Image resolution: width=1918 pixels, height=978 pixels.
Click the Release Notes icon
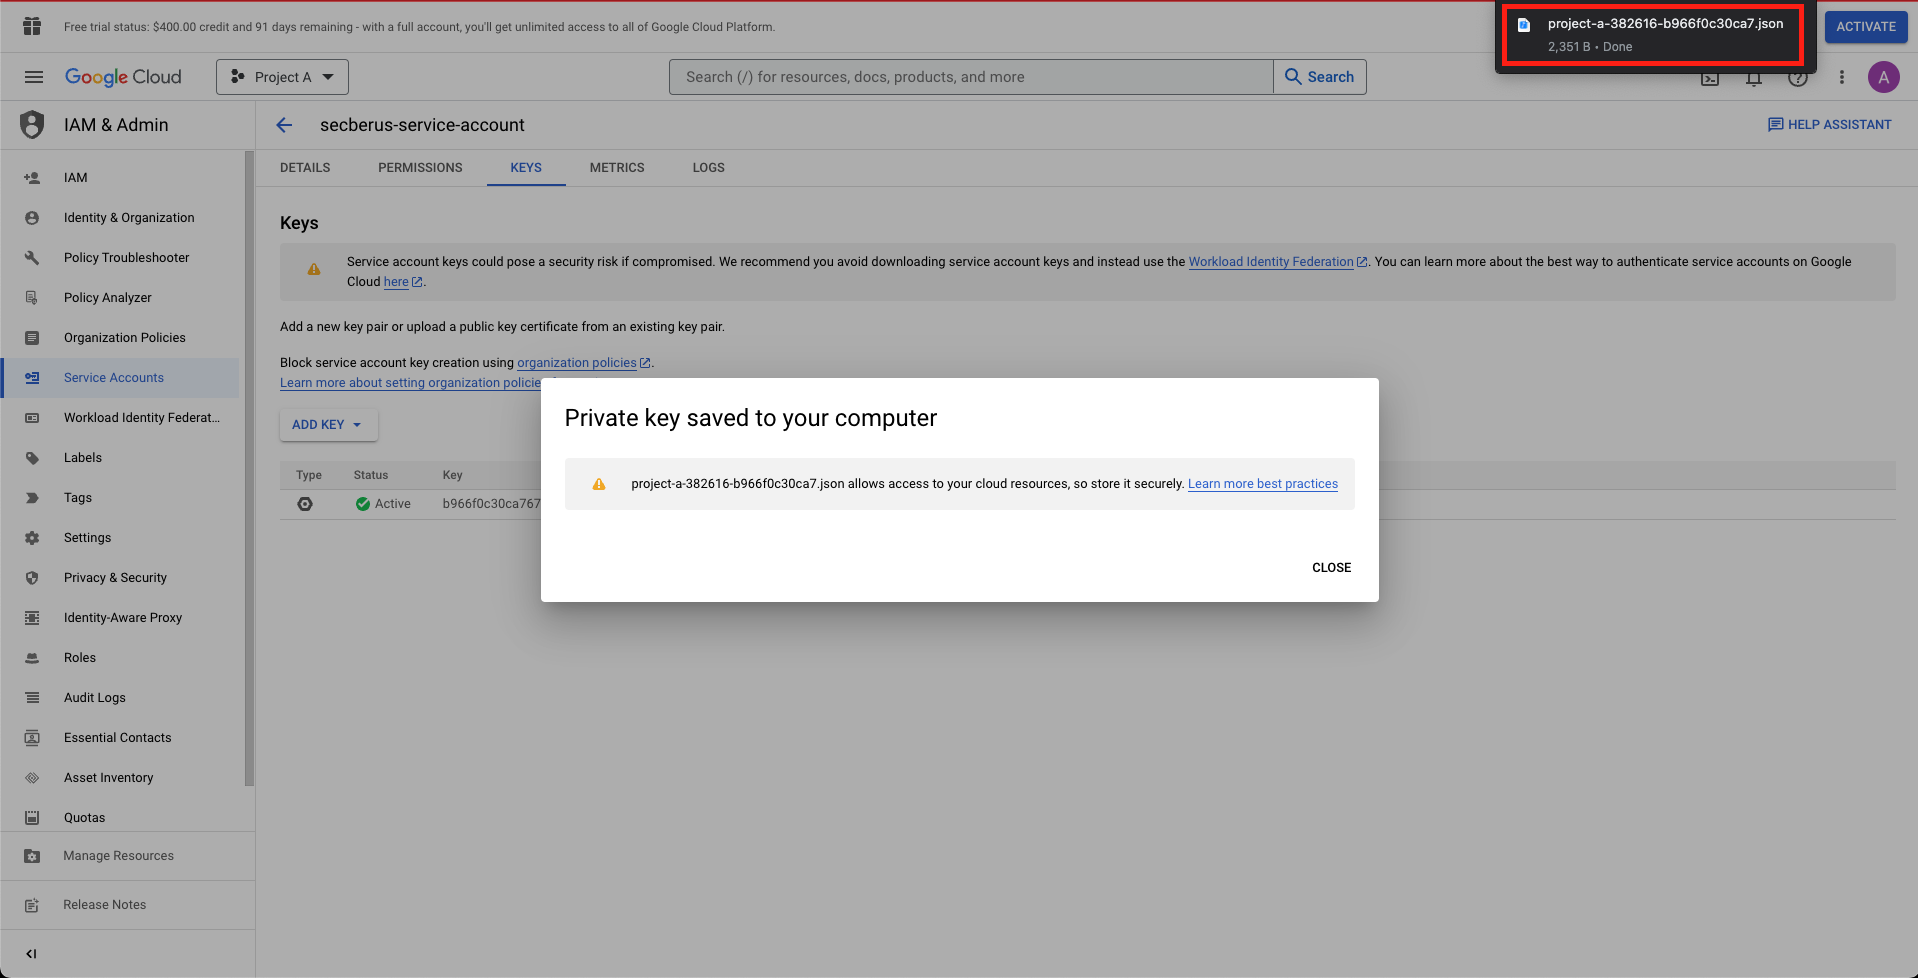32,905
